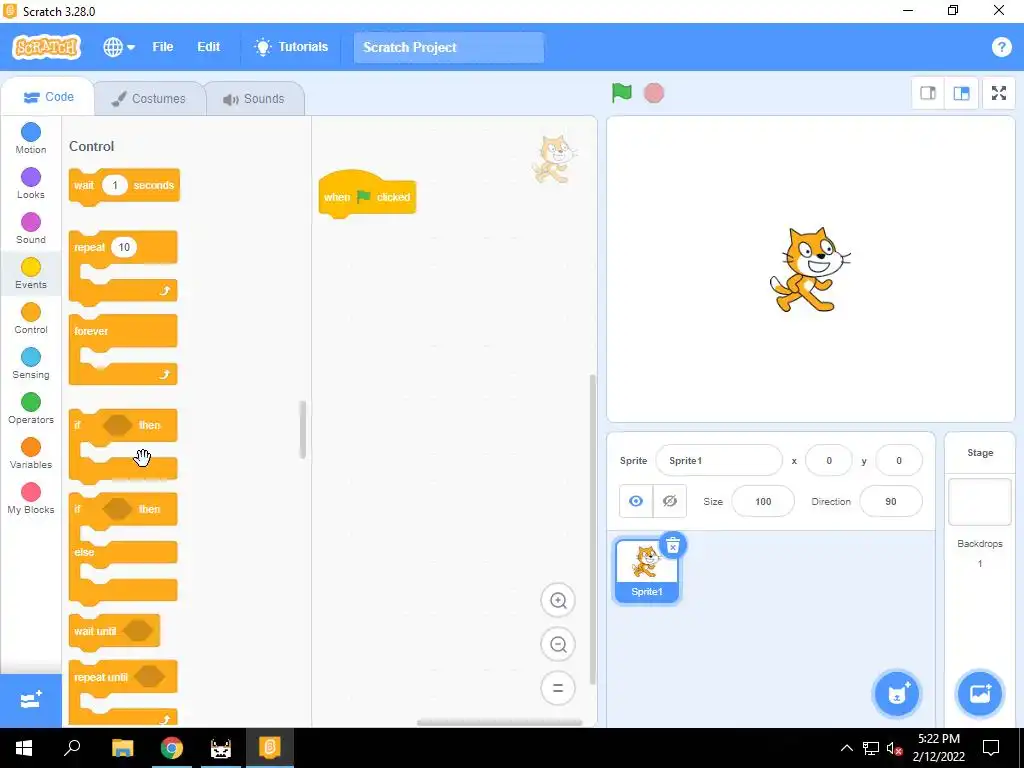This screenshot has width=1024, height=768.
Task: Open the Edit menu
Action: pyautogui.click(x=208, y=47)
